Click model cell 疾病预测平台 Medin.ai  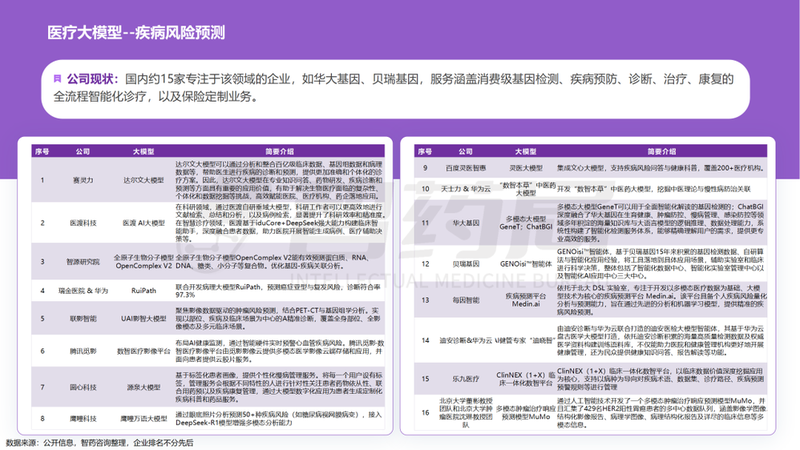[x=526, y=300]
